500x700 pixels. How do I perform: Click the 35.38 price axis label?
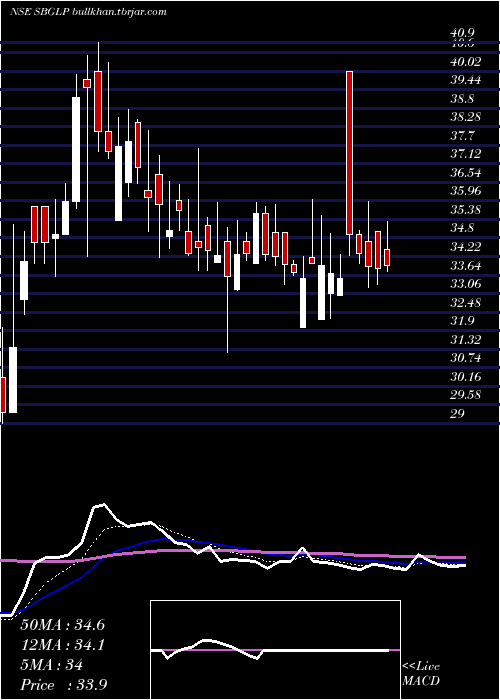point(465,210)
